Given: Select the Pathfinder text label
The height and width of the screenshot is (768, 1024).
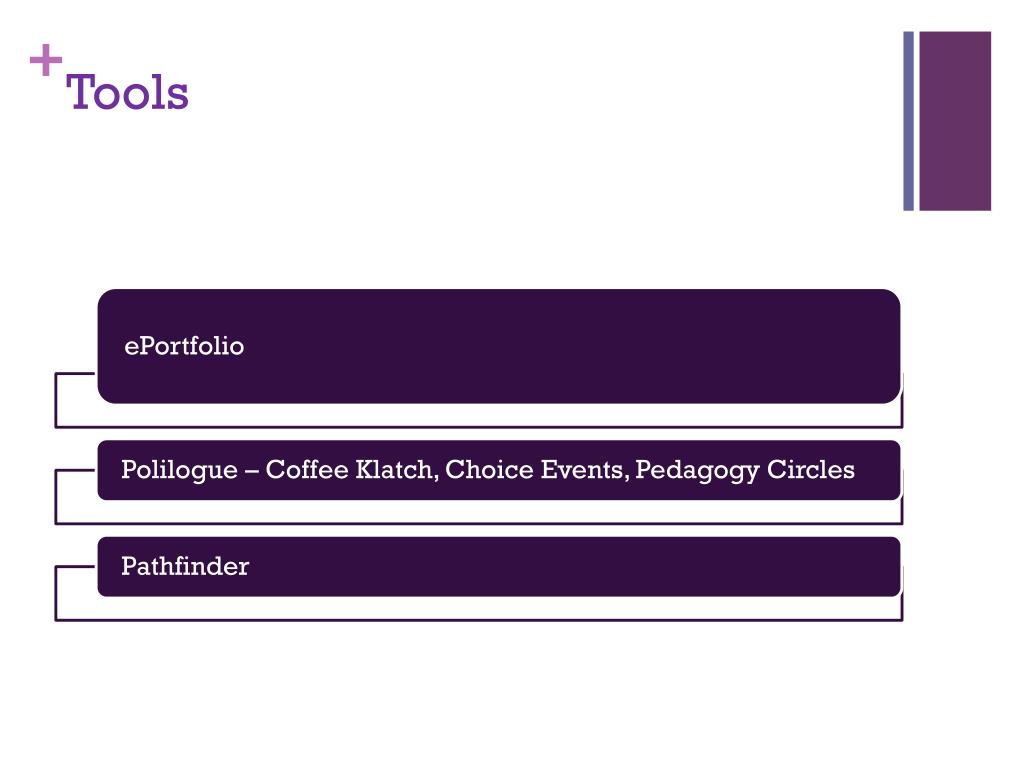Looking at the screenshot, I should pyautogui.click(x=185, y=566).
